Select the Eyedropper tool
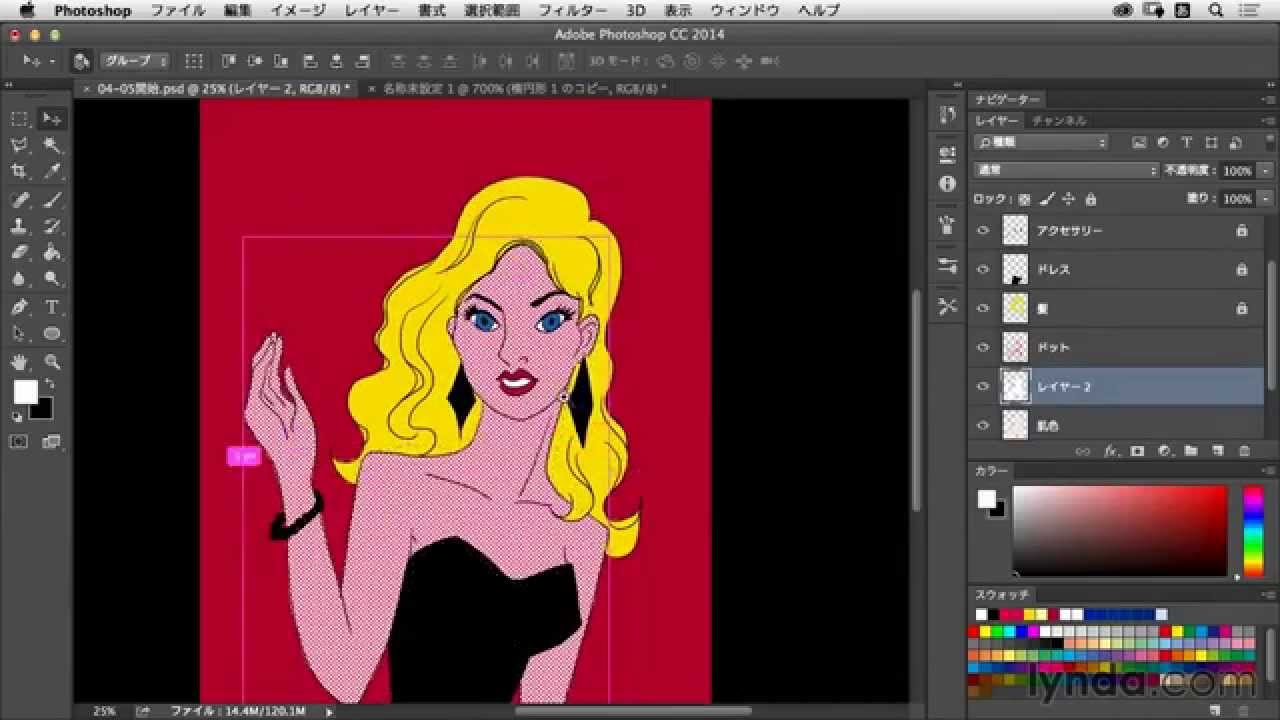Screen dimensions: 1280x720 click(52, 172)
